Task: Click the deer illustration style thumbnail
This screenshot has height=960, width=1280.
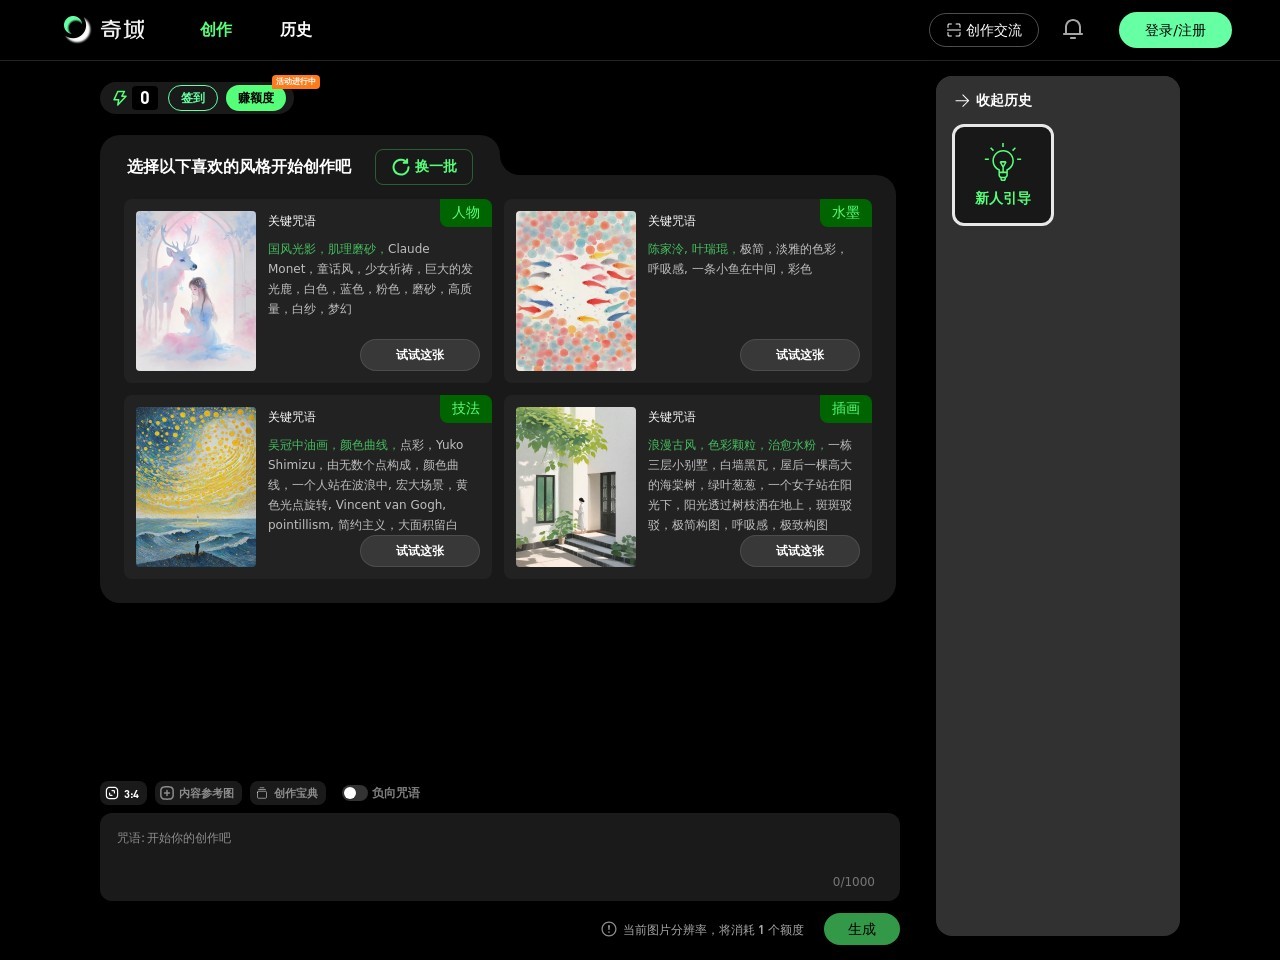Action: click(x=195, y=291)
